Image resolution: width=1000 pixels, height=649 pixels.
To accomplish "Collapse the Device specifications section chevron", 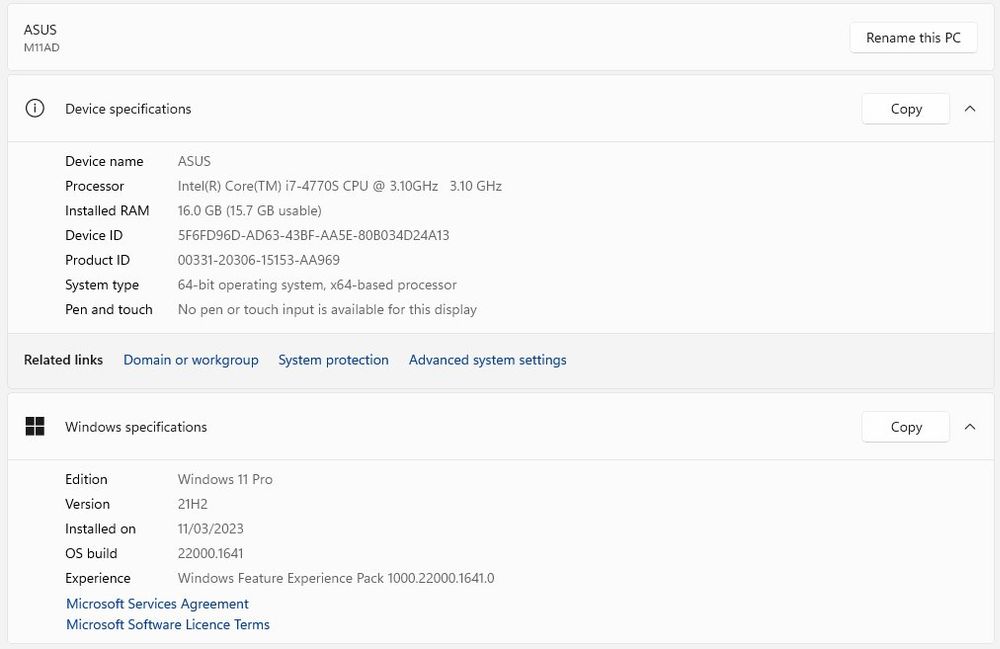I will point(969,108).
